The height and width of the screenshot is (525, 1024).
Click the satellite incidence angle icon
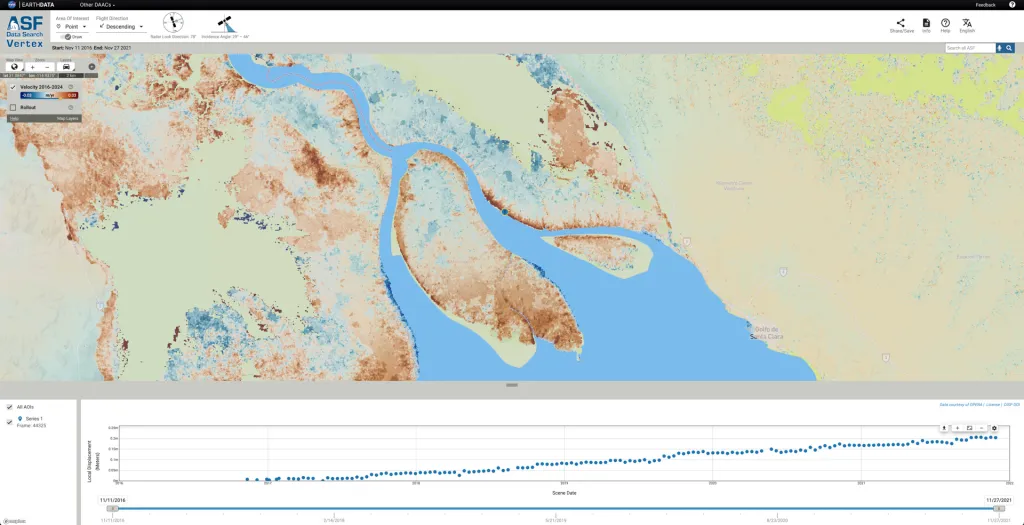point(225,23)
